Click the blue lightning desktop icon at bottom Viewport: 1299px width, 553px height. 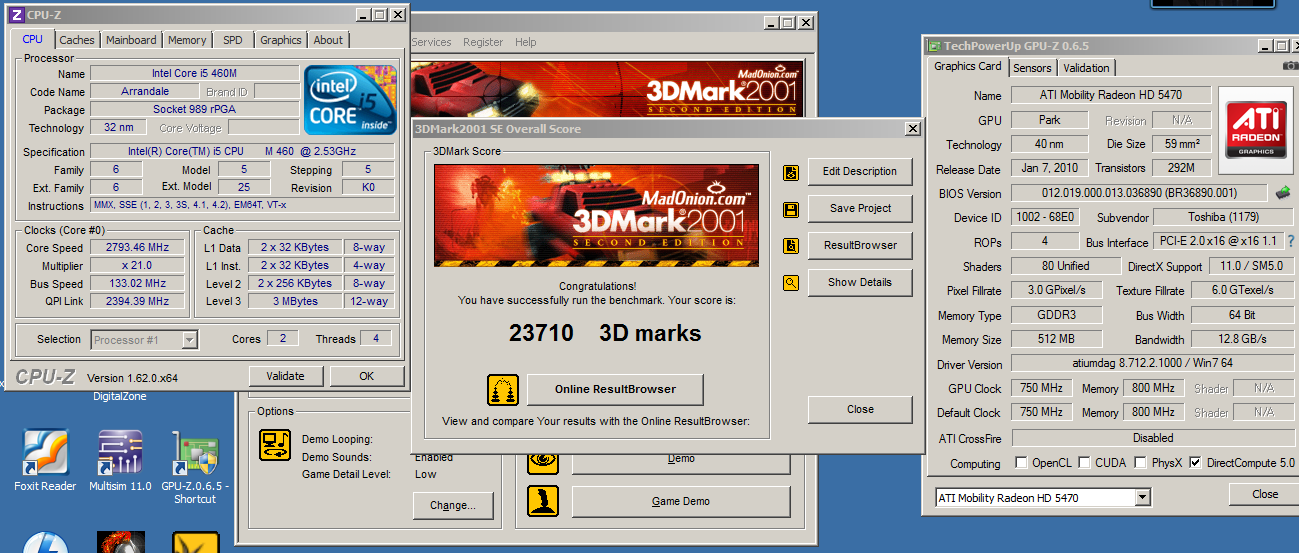[45, 541]
